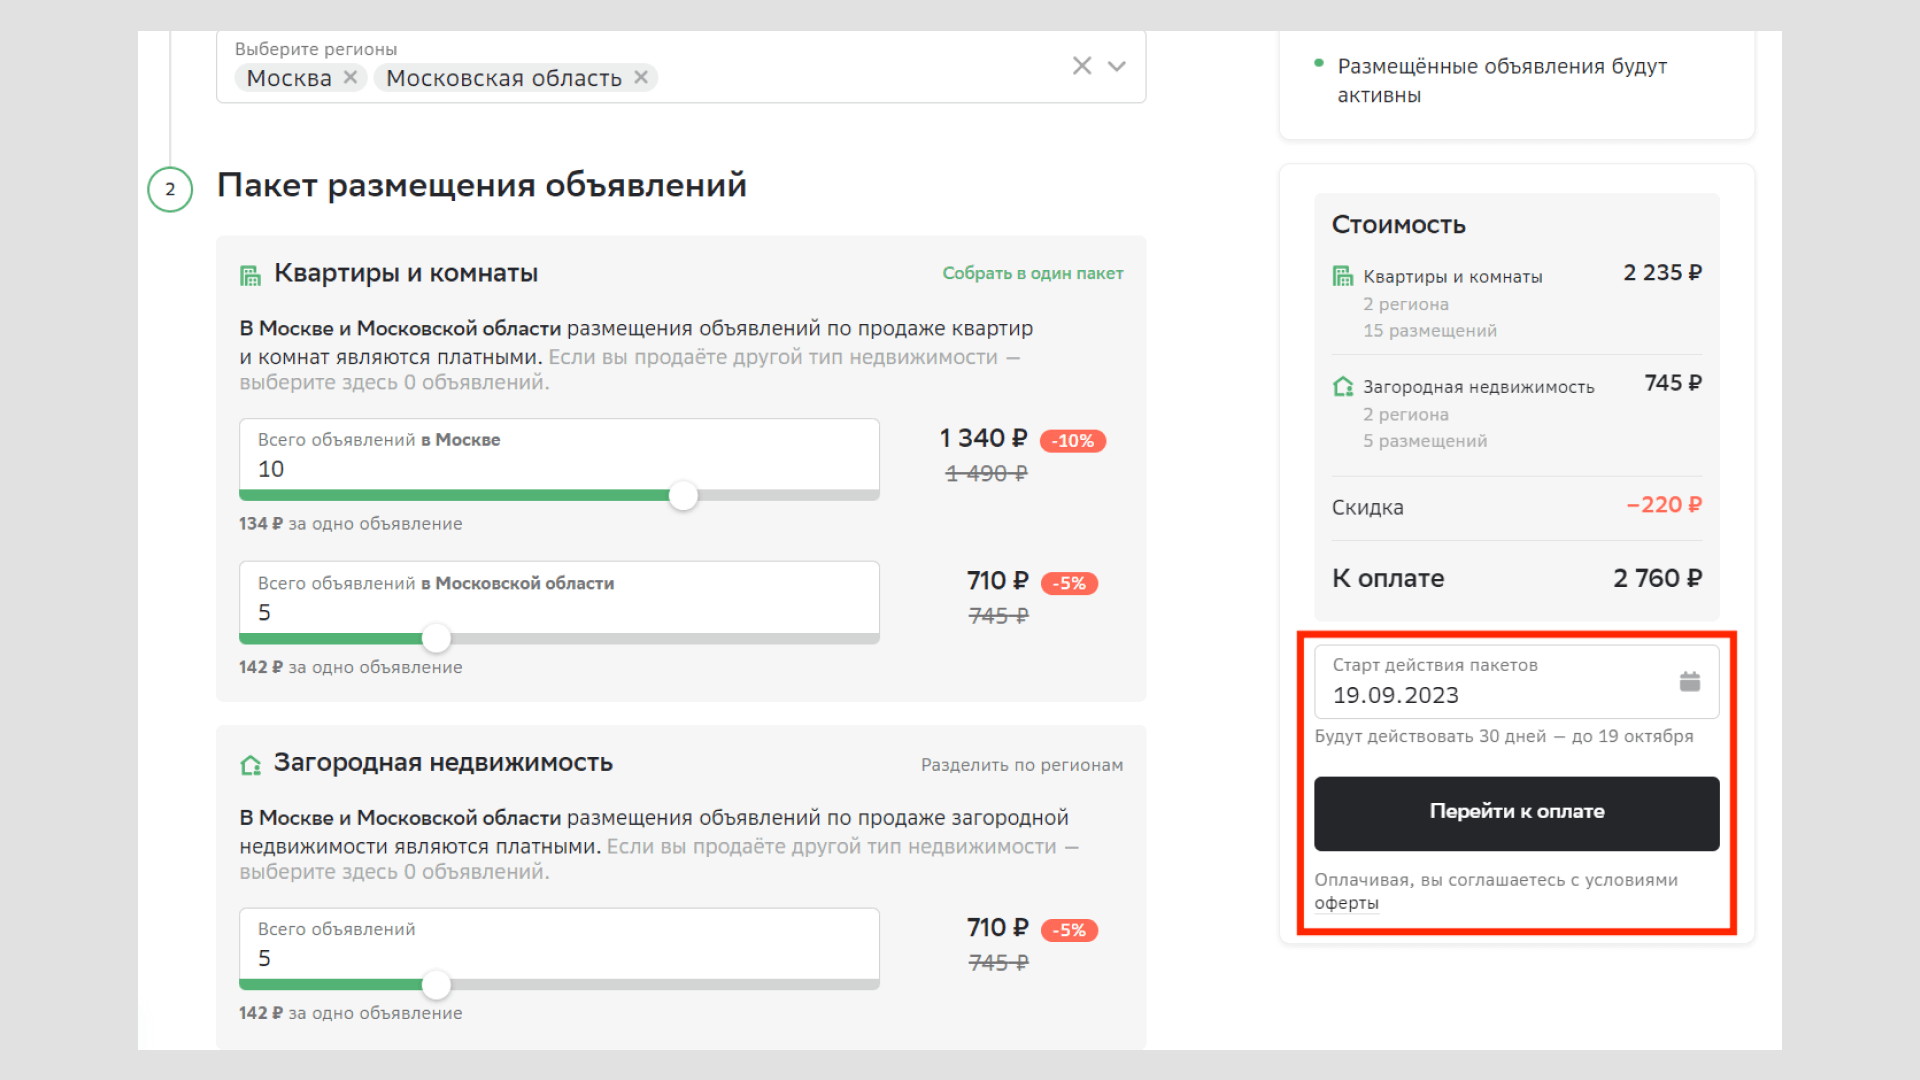
Task: Click the summary Загородная недвижимость icon
Action: (1343, 386)
